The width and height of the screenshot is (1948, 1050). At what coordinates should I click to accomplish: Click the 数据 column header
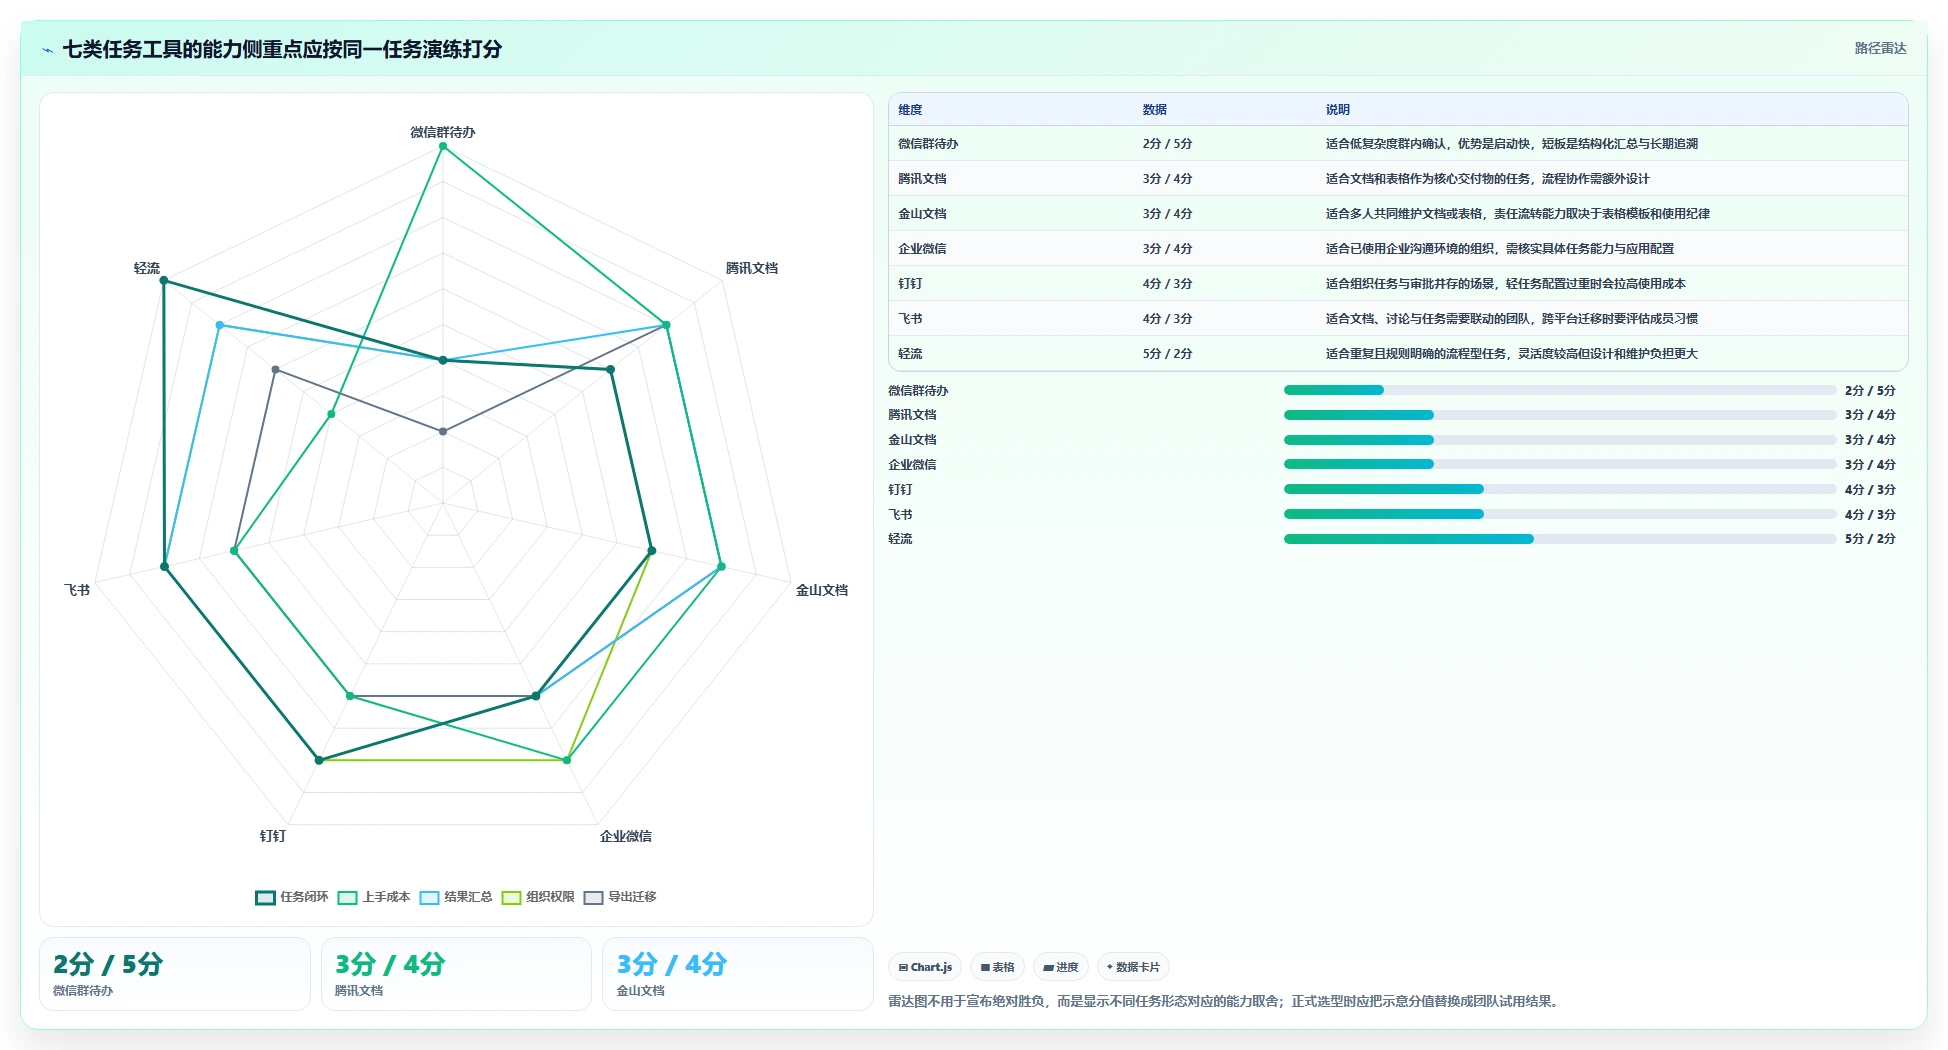click(x=1155, y=110)
